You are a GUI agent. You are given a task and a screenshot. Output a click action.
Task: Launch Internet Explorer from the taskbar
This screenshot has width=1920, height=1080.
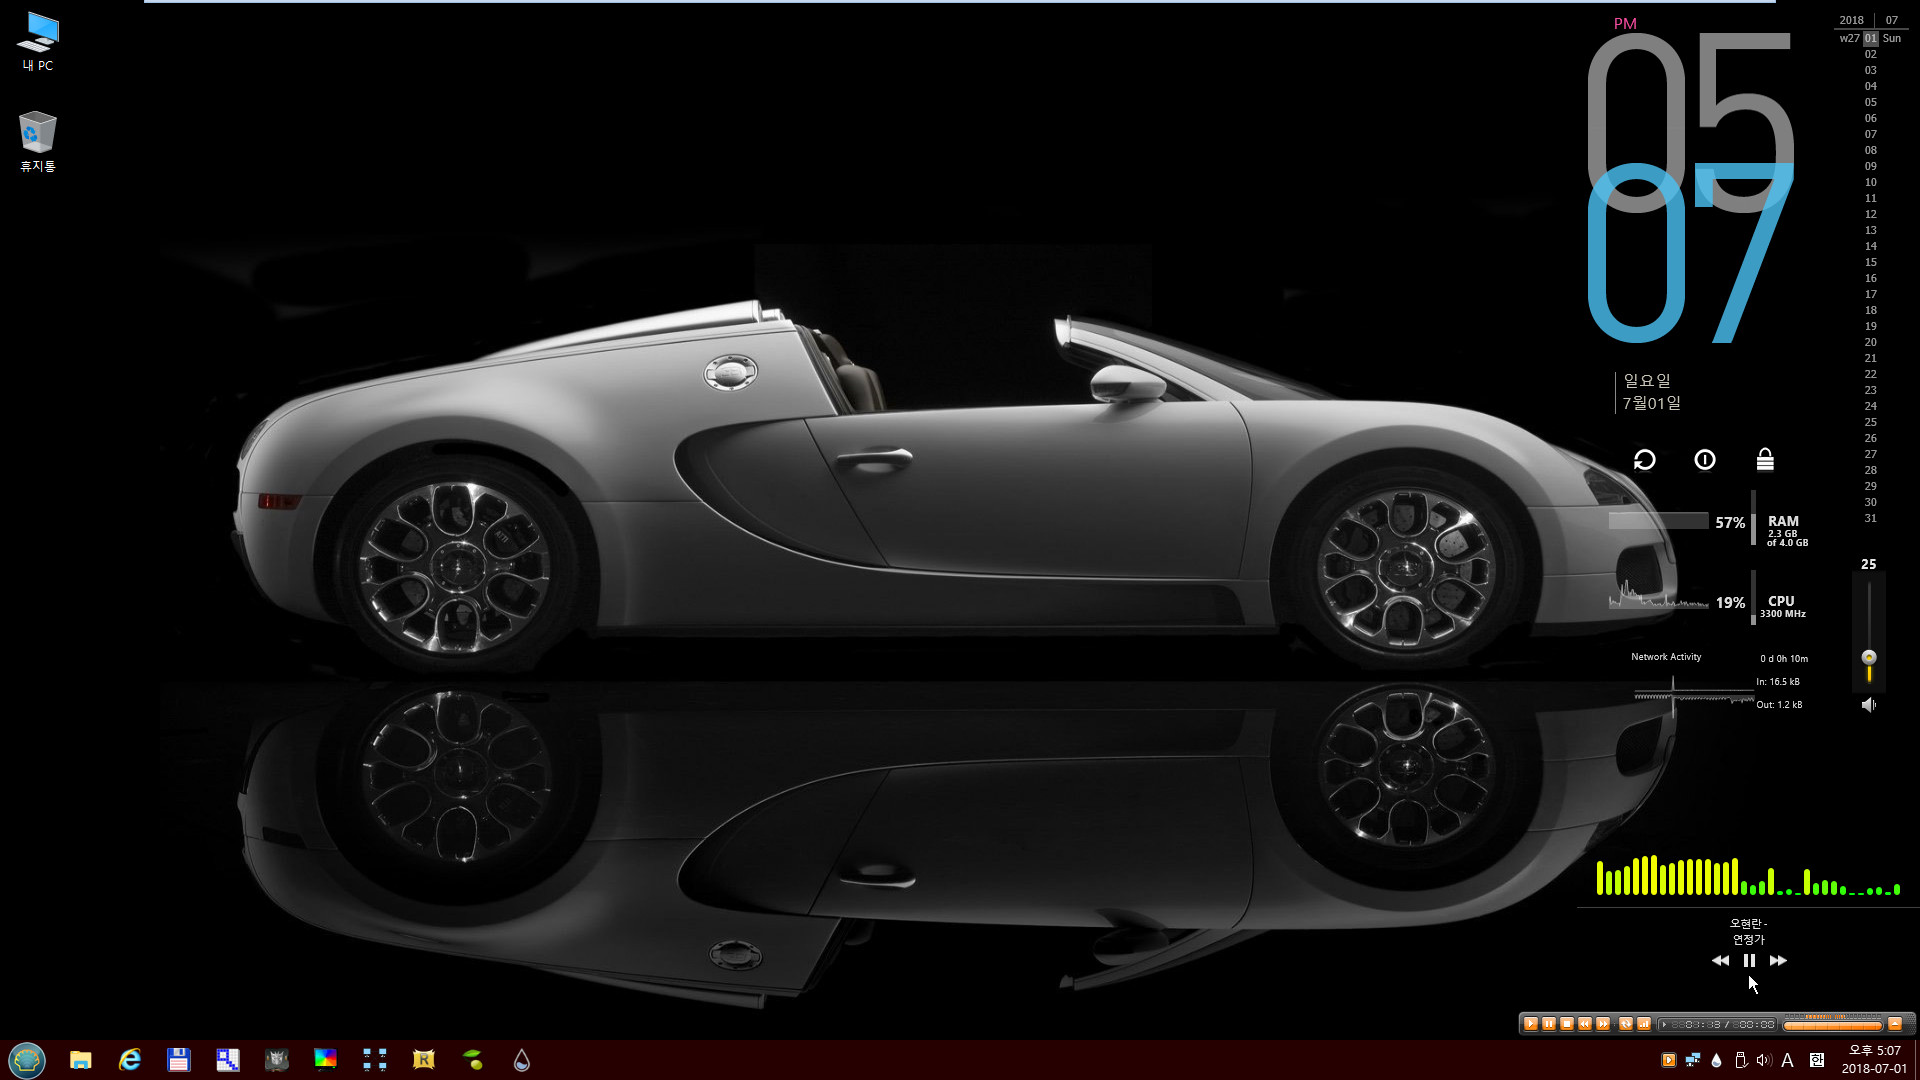click(130, 1060)
